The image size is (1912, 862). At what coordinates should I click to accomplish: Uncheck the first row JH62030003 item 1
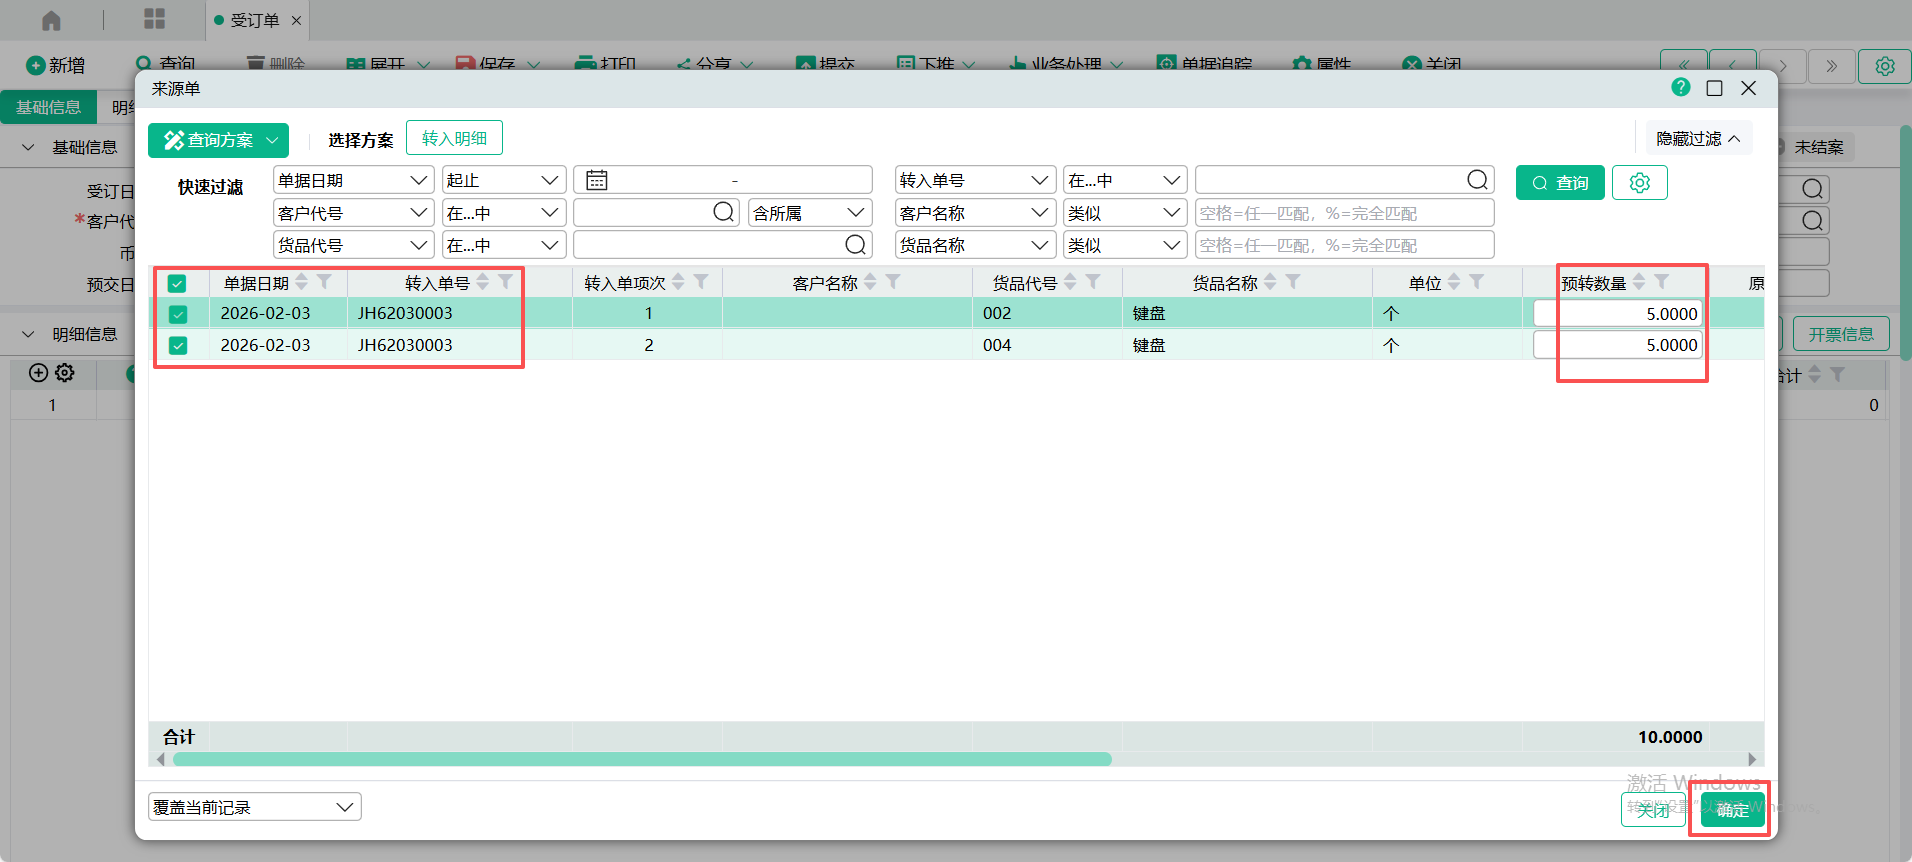pyautogui.click(x=178, y=314)
